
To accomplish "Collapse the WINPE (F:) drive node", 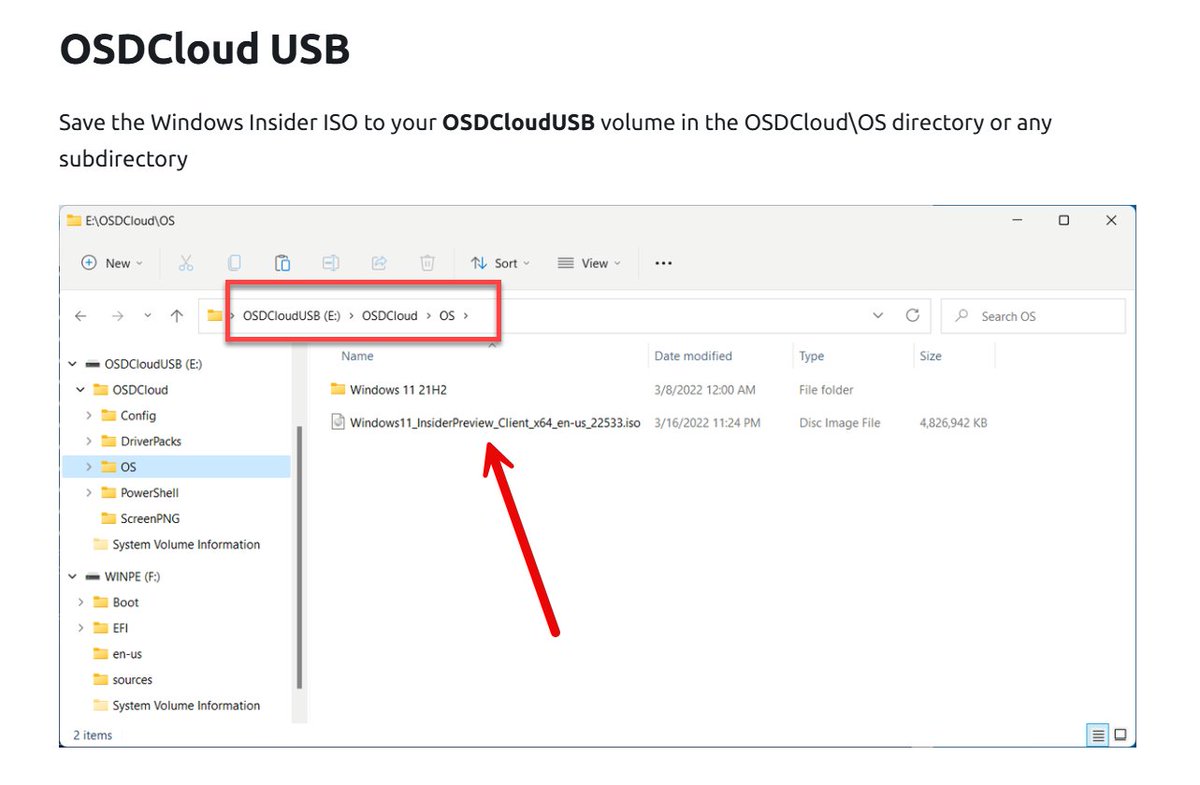I will (x=73, y=577).
